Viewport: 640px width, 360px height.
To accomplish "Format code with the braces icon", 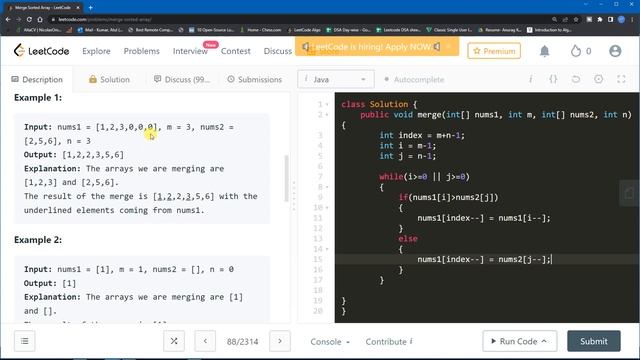I will (553, 79).
